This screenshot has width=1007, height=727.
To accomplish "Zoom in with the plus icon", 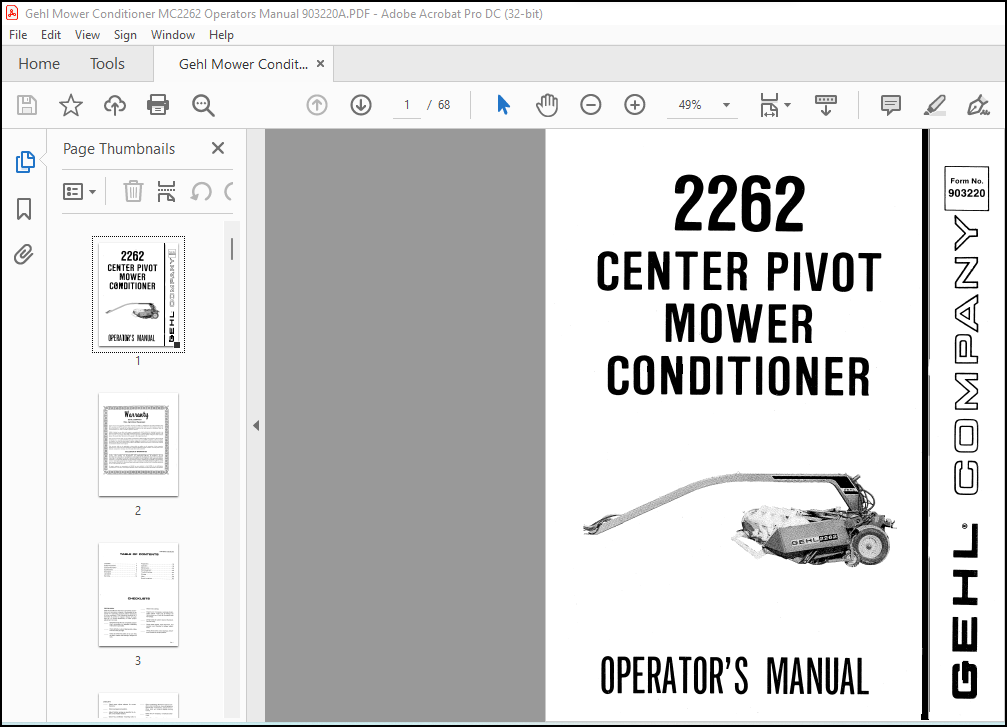I will 635,105.
